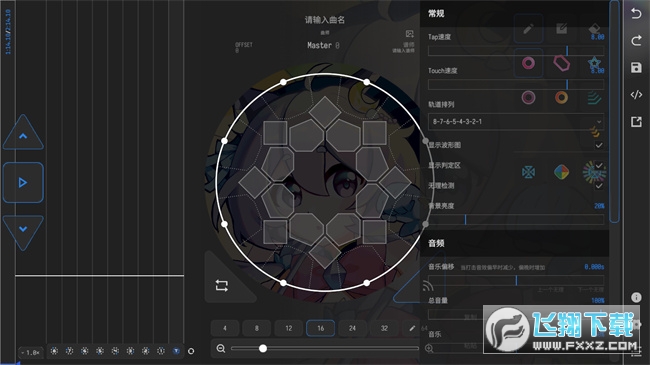Click the 音乐偏移 0.000s value
Image resolution: width=650 pixels, height=365 pixels.
click(x=594, y=267)
